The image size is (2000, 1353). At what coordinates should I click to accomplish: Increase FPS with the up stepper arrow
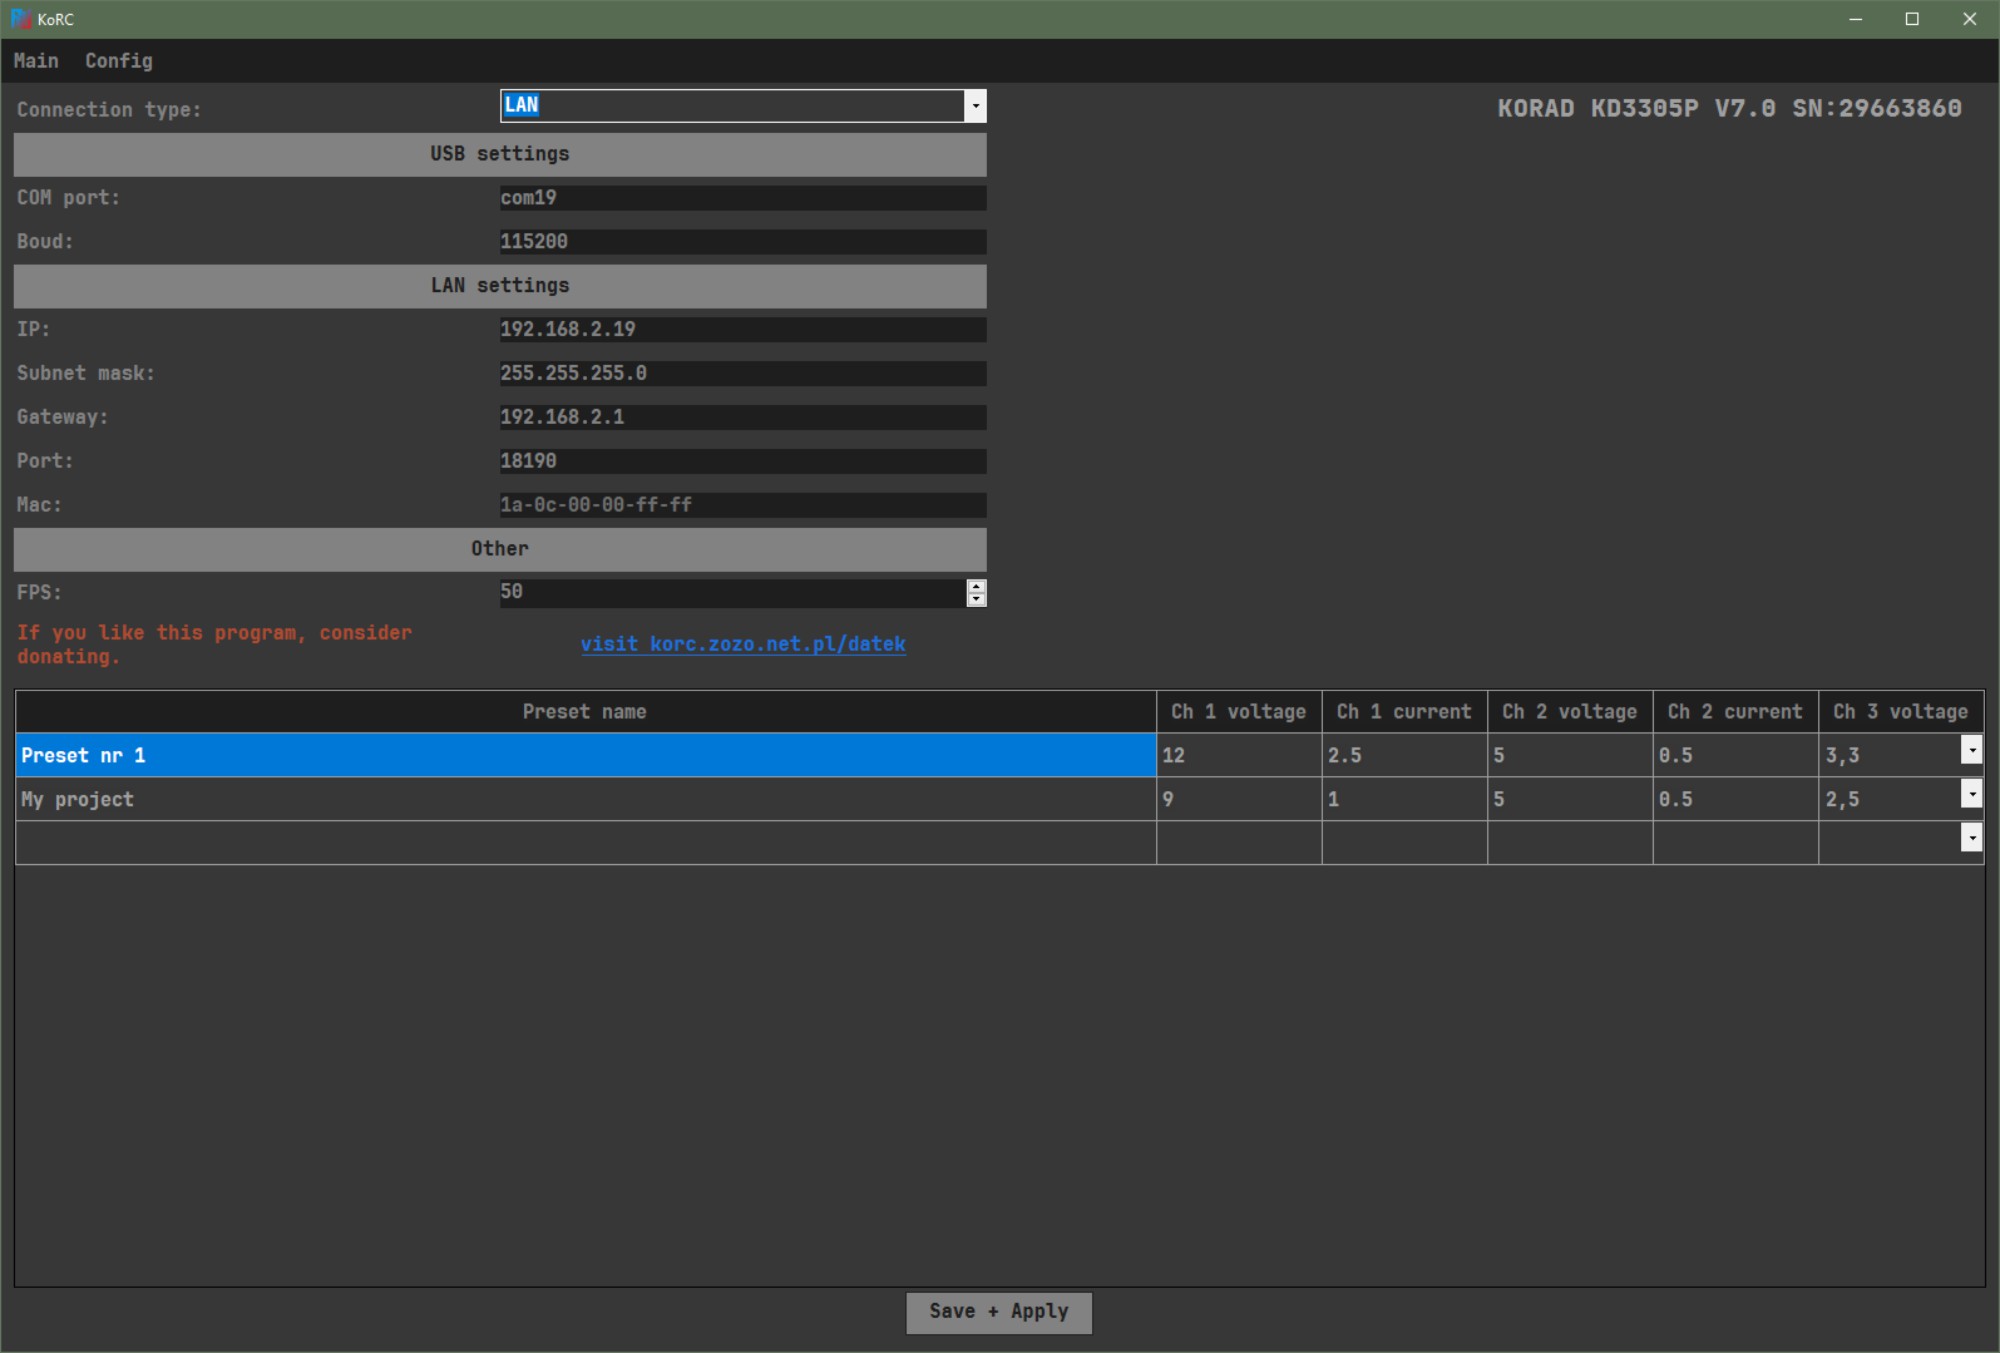[976, 586]
